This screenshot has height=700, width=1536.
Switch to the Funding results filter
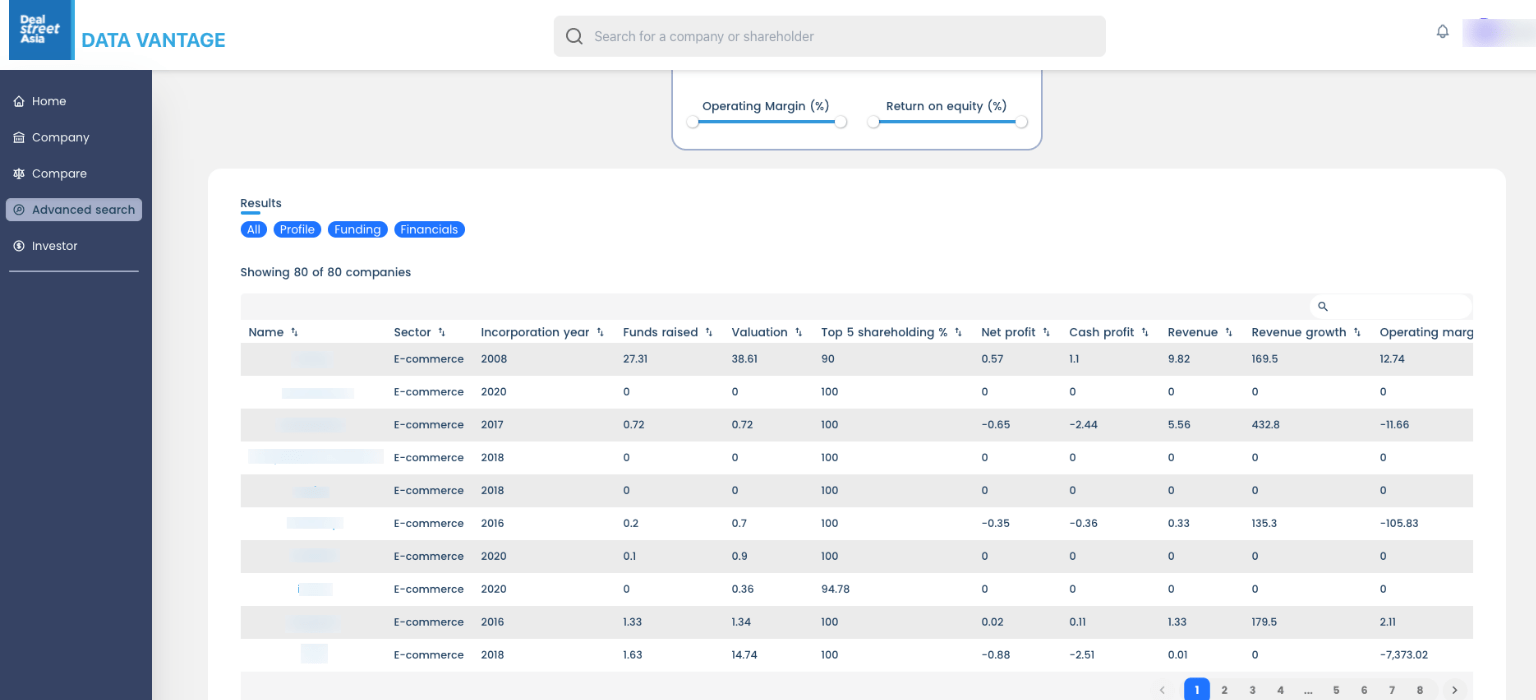coord(357,229)
